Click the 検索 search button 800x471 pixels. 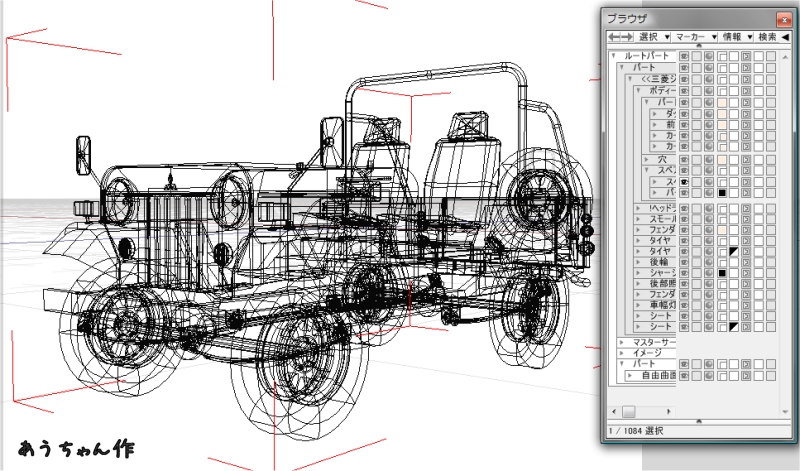pyautogui.click(x=767, y=37)
